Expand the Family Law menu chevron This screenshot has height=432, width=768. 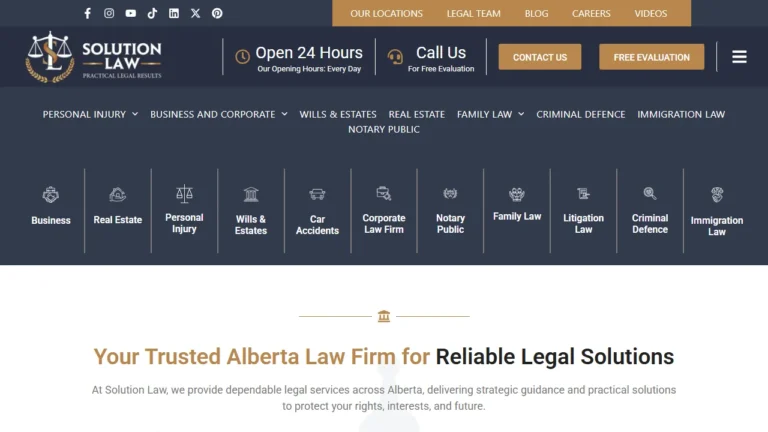coord(521,114)
